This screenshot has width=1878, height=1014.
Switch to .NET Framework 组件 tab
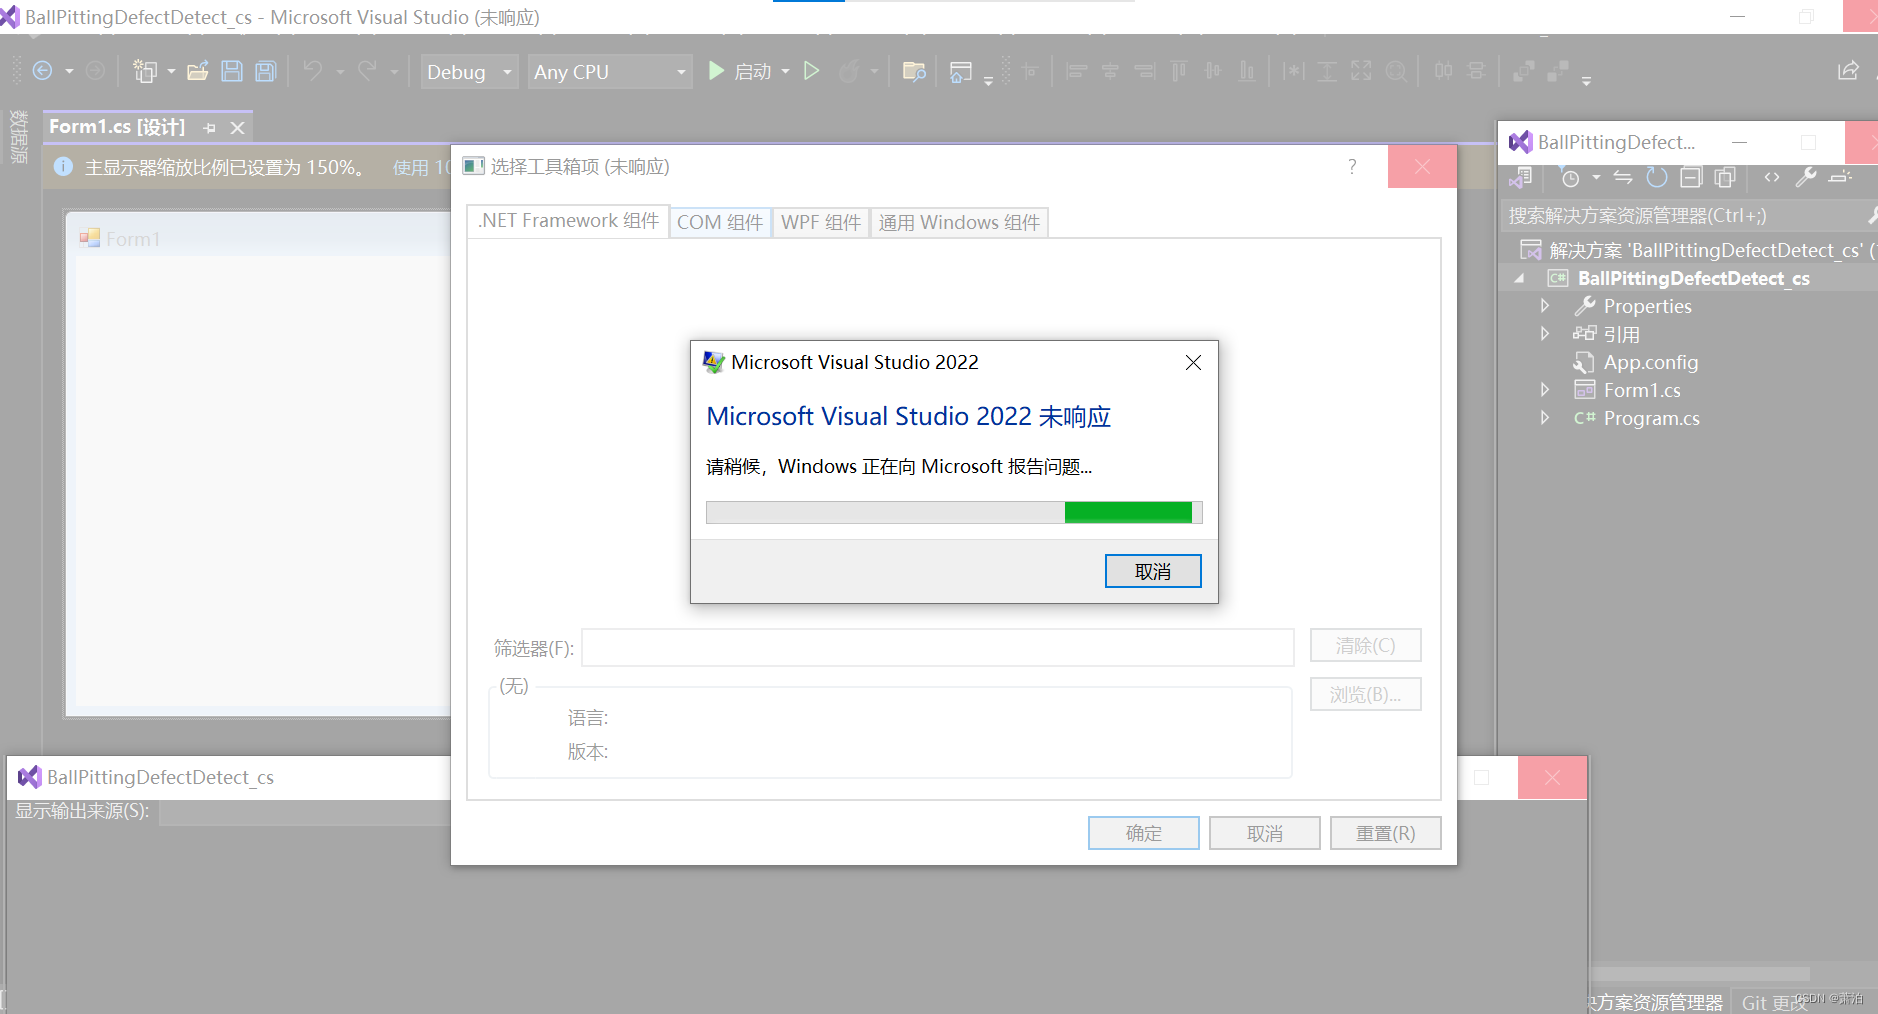[x=568, y=221]
